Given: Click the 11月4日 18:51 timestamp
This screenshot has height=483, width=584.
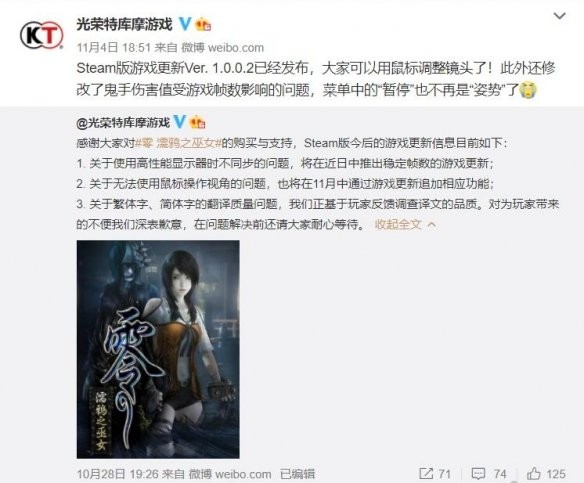Looking at the screenshot, I should tap(114, 47).
